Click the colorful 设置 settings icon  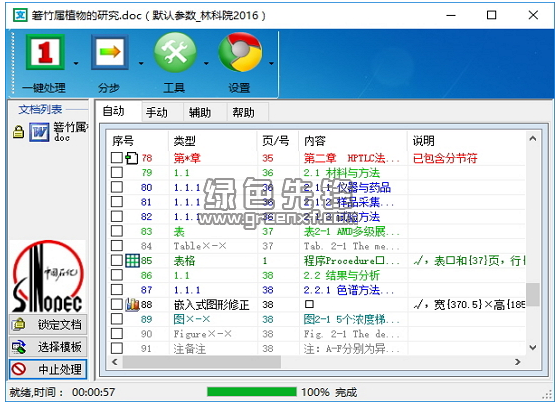pos(240,53)
